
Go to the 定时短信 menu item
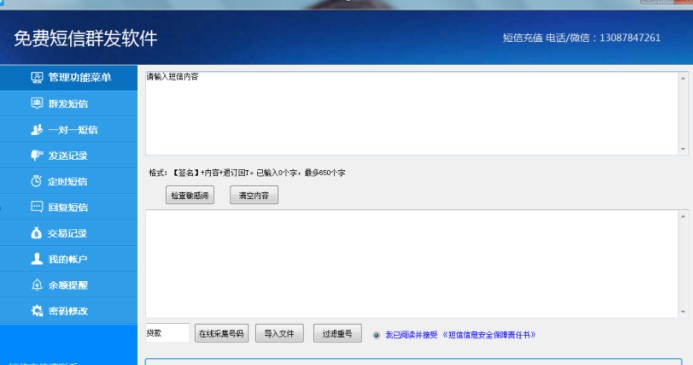point(69,181)
